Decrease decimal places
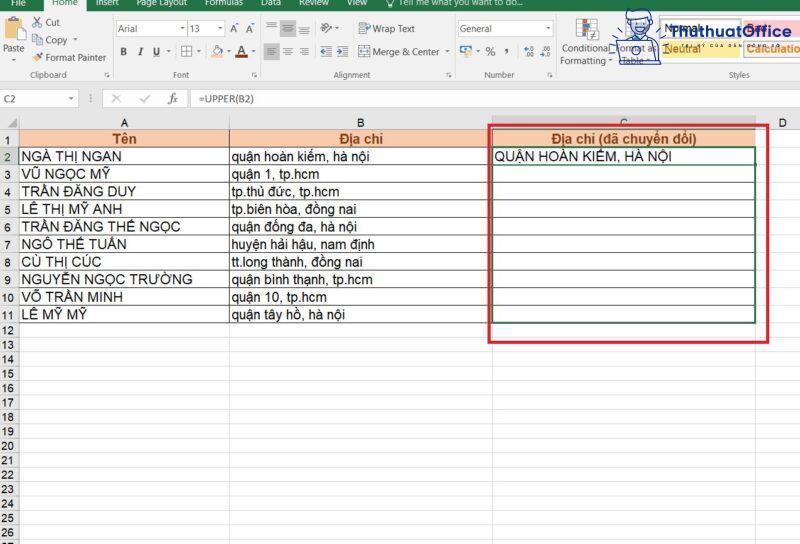This screenshot has height=544, width=800. (545, 52)
